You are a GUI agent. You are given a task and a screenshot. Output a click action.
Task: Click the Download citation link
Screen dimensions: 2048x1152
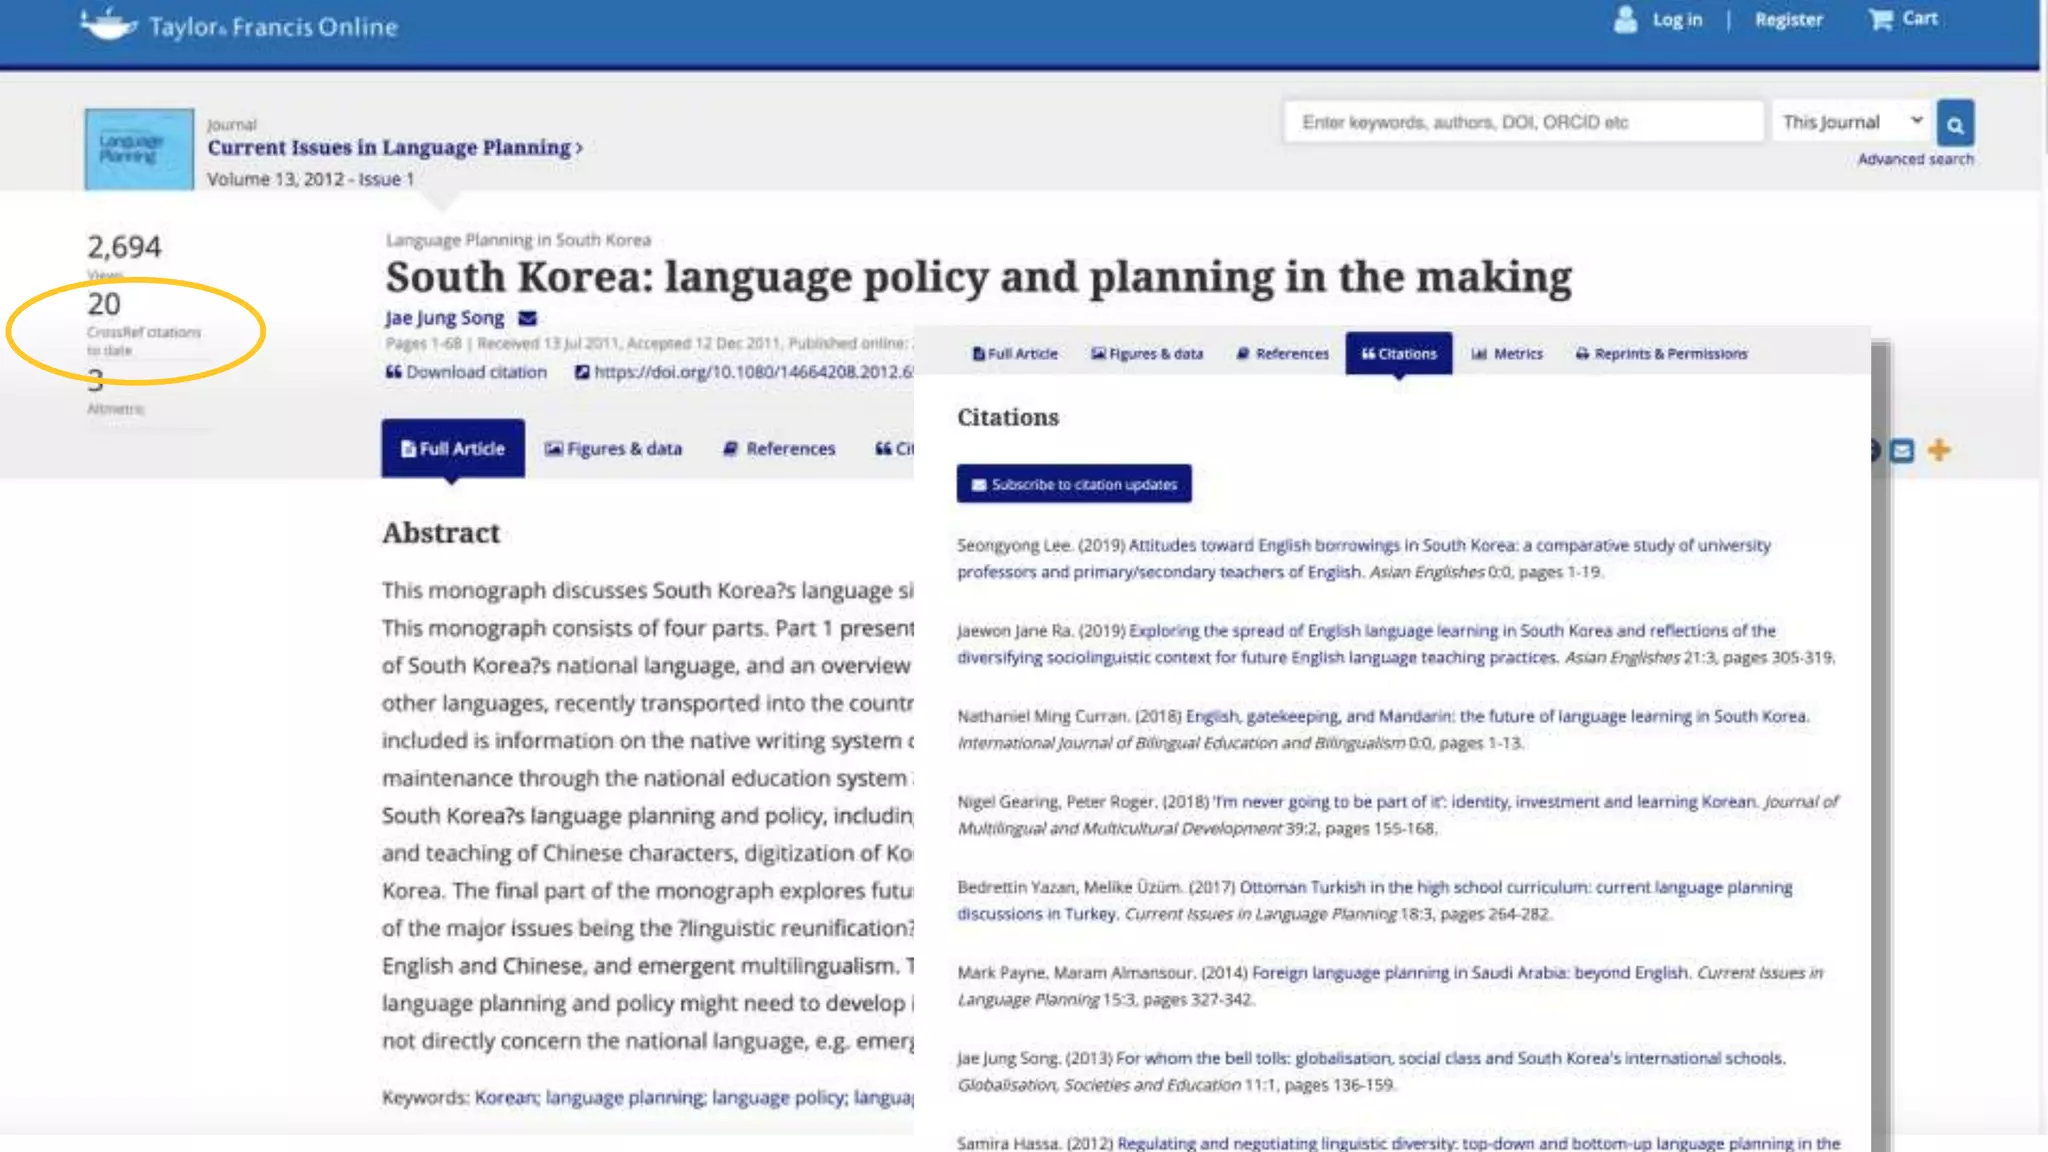(466, 372)
